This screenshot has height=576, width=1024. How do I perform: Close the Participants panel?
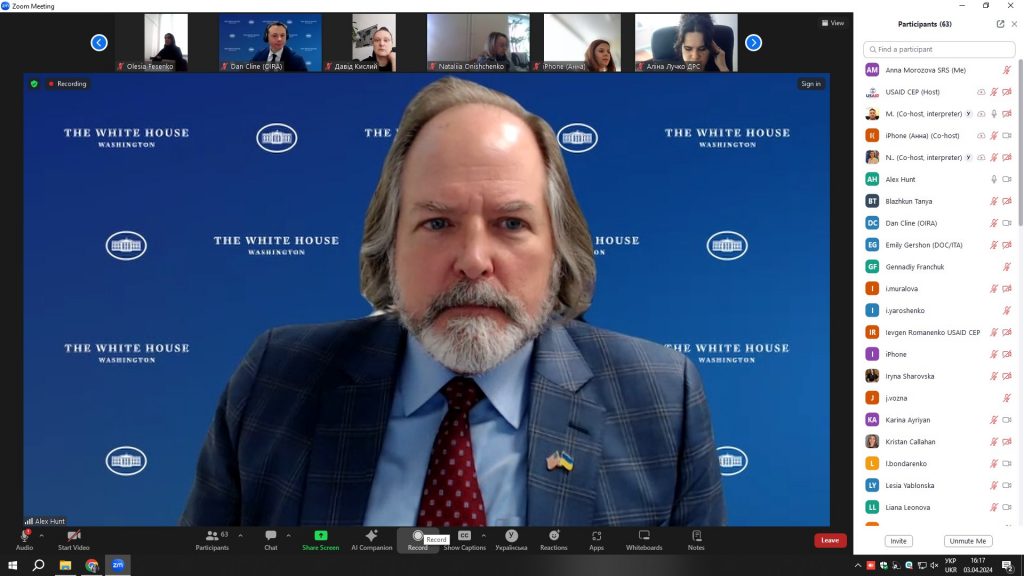coord(1014,24)
